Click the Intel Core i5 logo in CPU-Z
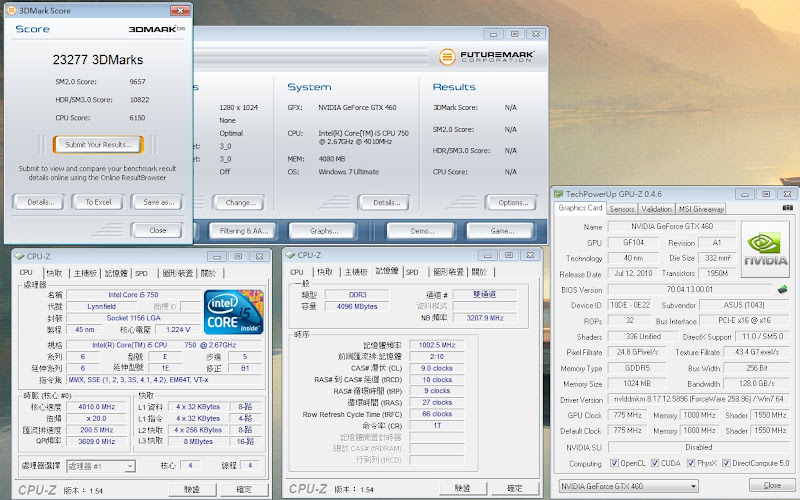Viewport: 800px width, 500px height. coord(234,312)
